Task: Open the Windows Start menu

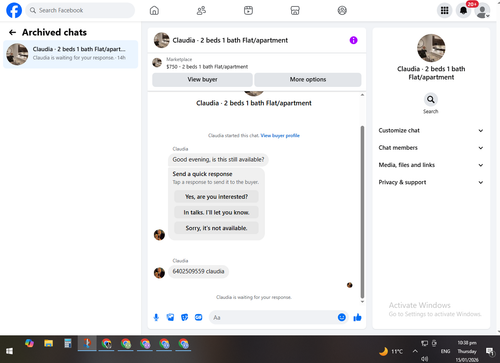Action: click(9, 351)
